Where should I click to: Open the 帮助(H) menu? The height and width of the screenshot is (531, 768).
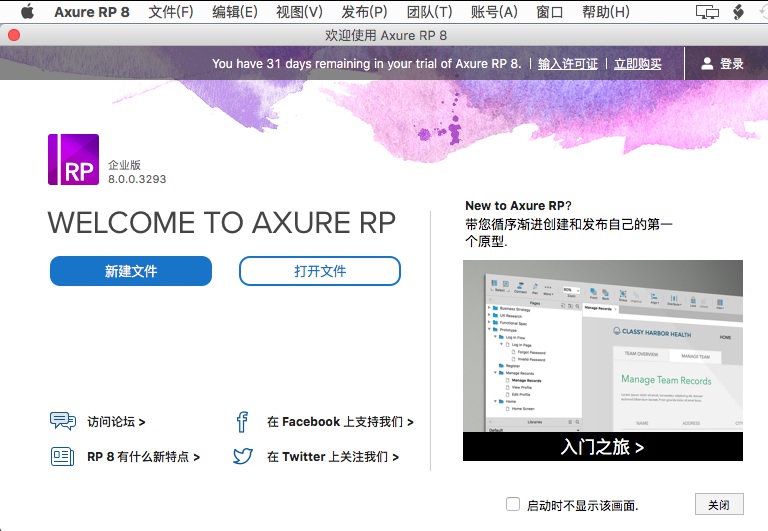pyautogui.click(x=605, y=12)
